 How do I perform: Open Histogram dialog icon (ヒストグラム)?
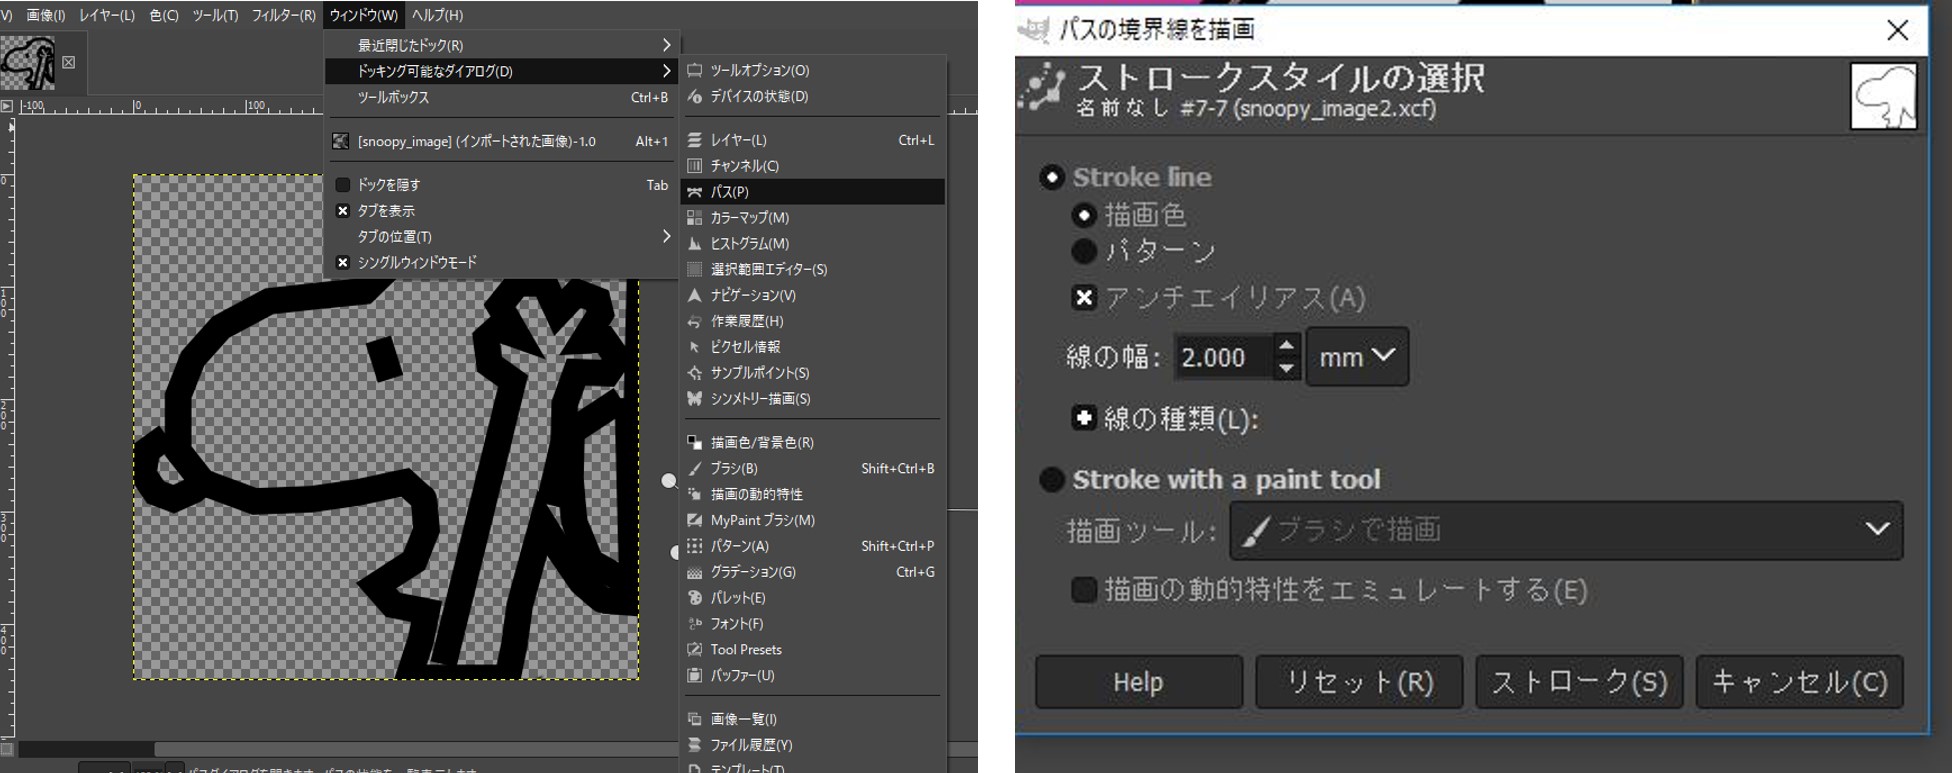click(695, 244)
